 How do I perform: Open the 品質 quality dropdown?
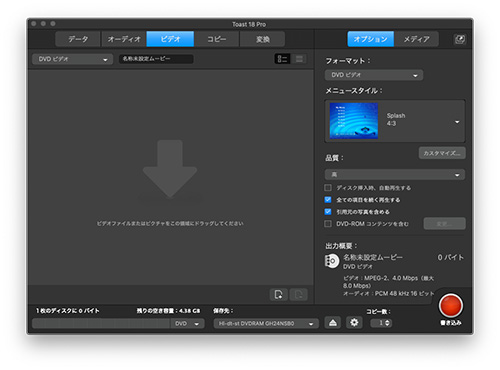(x=395, y=175)
